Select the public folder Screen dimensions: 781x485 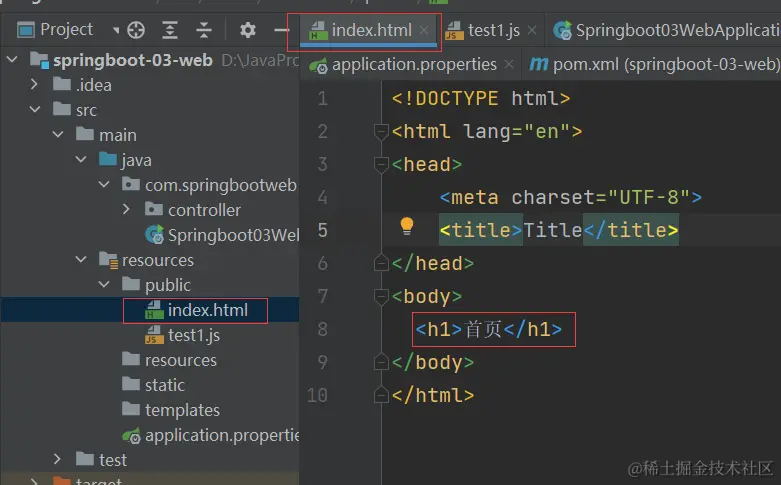[x=156, y=285]
